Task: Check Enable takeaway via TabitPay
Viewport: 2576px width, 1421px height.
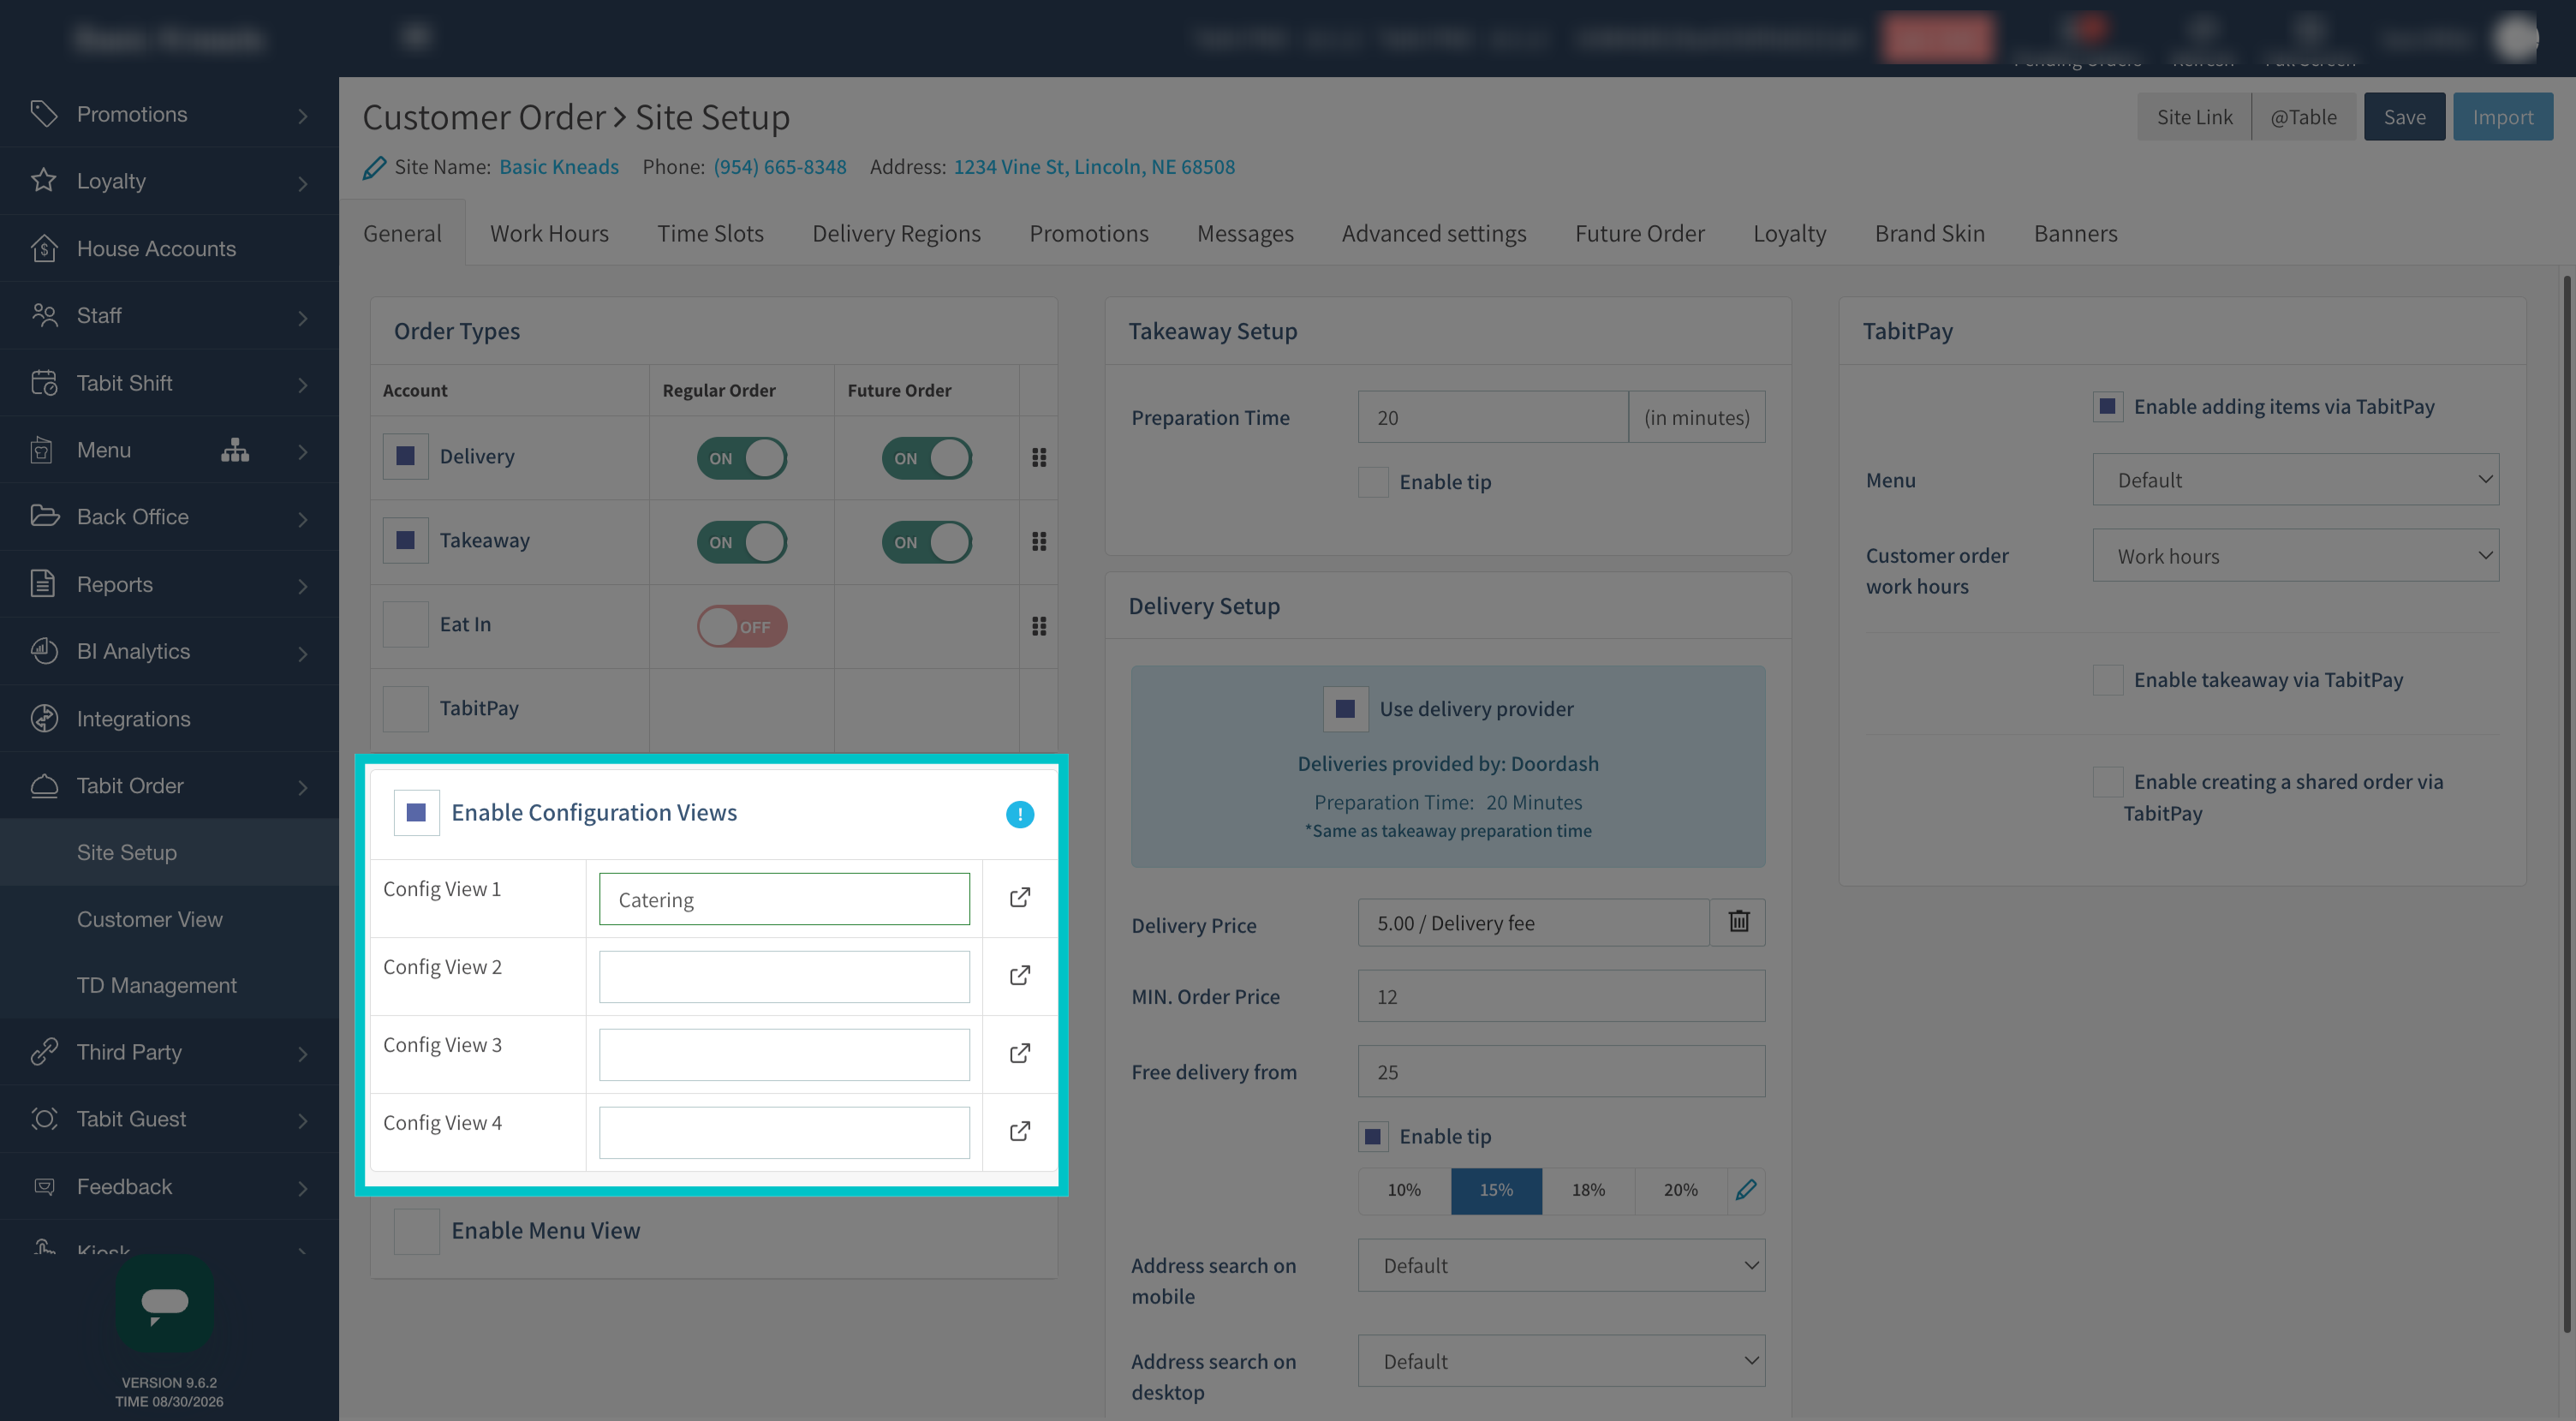Action: [x=2108, y=680]
